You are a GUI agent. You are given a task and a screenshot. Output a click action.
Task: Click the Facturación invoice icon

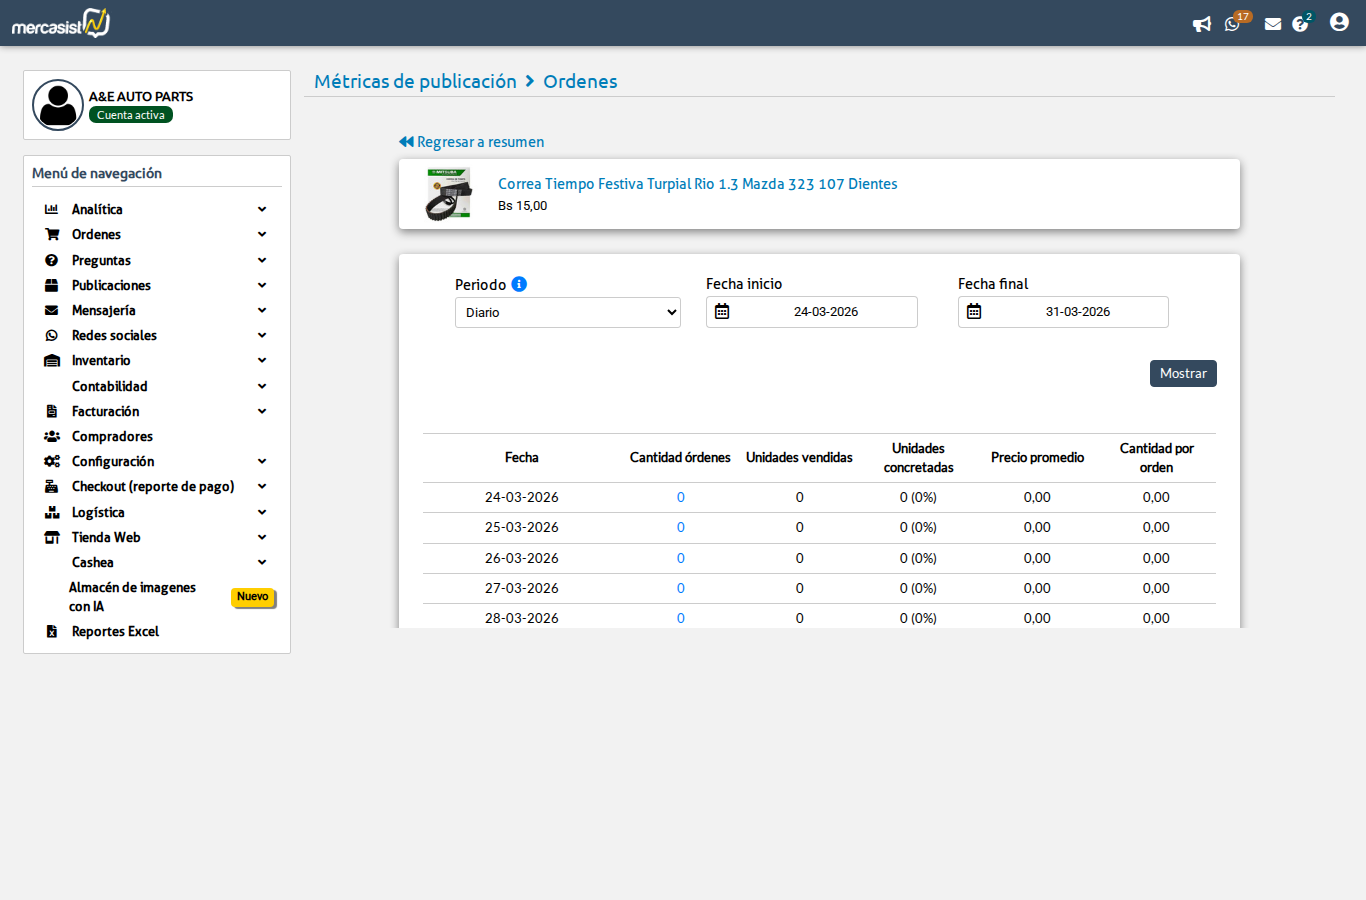point(52,411)
